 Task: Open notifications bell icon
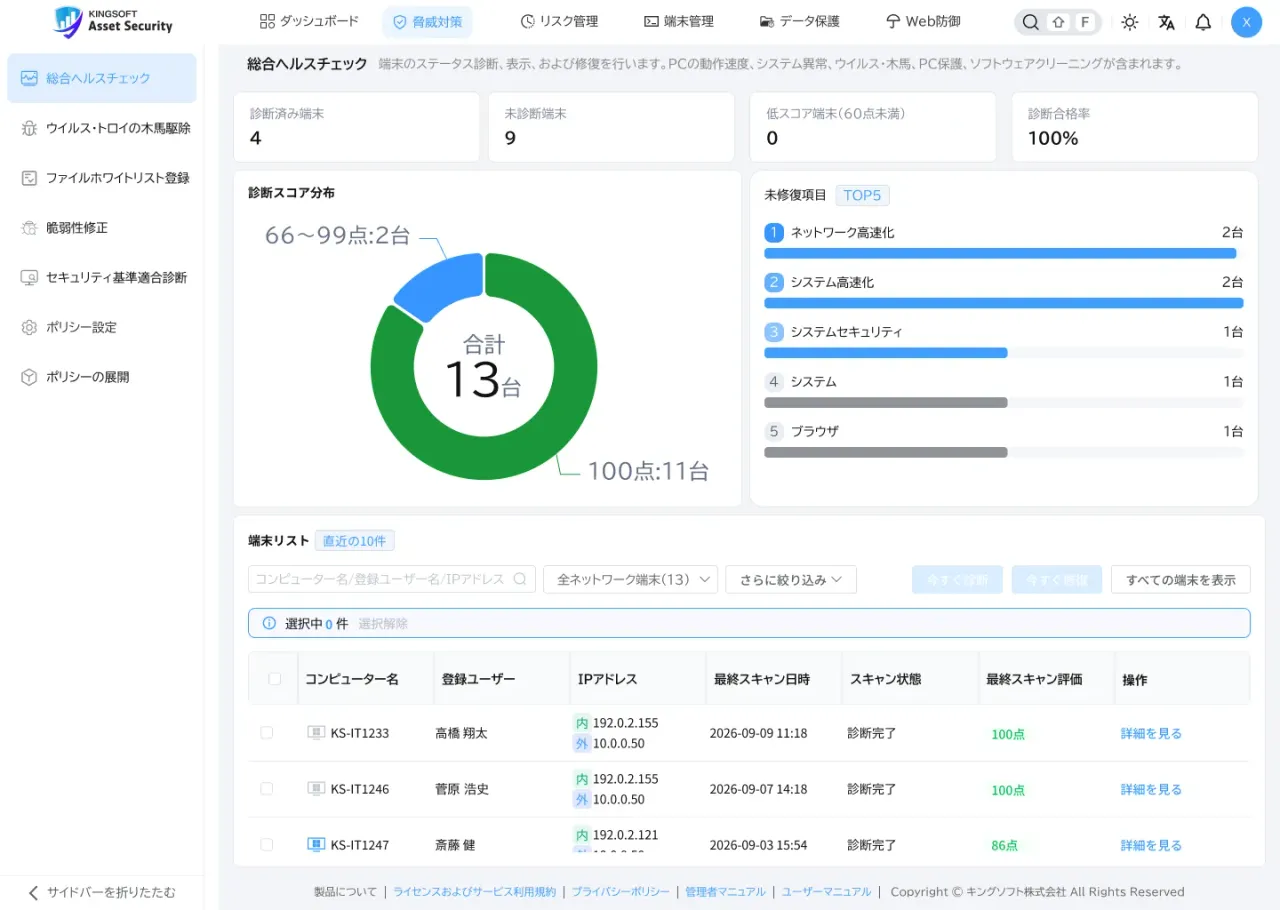1203,22
